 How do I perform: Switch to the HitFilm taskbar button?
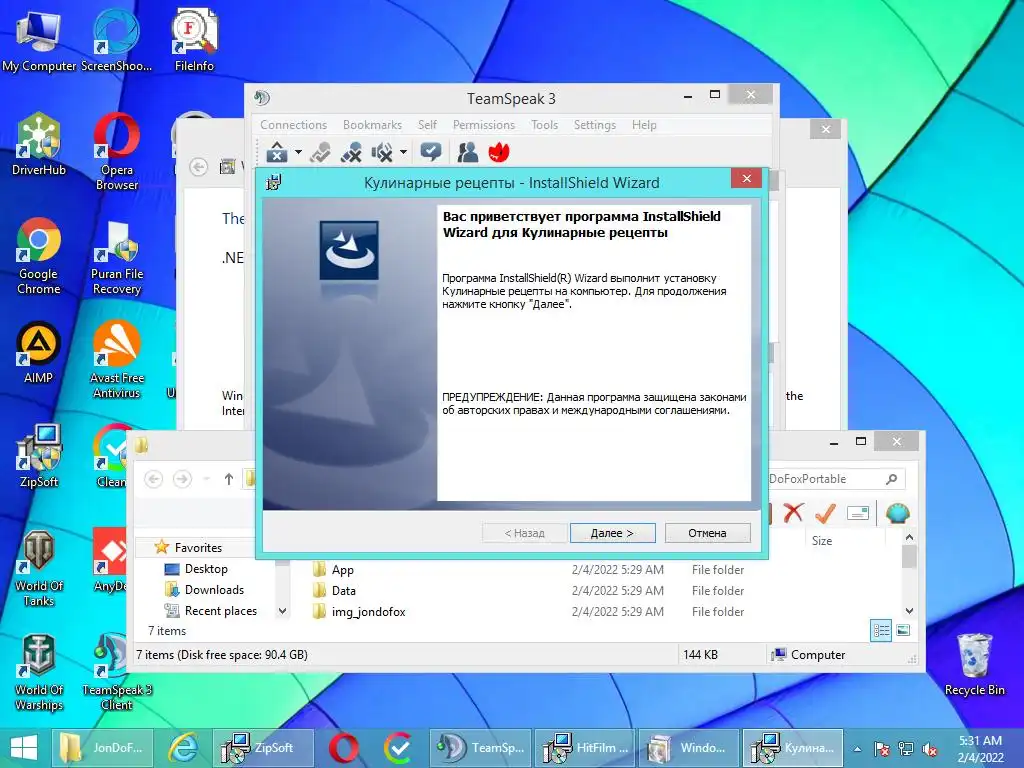[584, 748]
